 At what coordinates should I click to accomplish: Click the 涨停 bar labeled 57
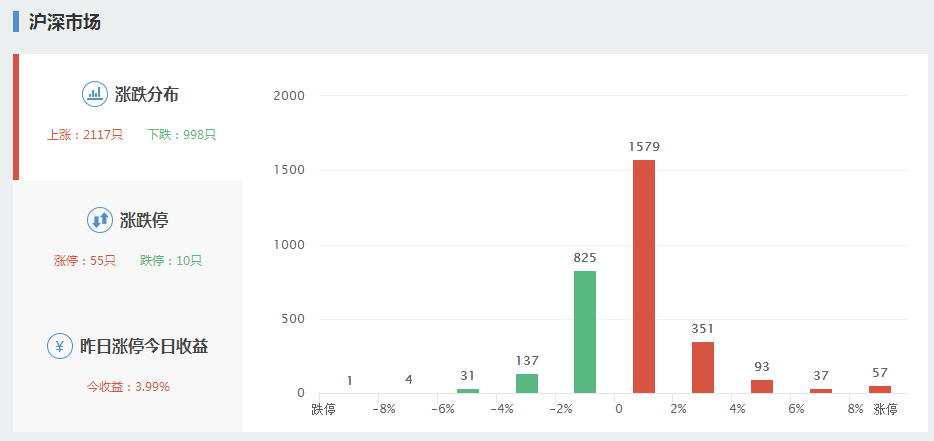(x=880, y=390)
